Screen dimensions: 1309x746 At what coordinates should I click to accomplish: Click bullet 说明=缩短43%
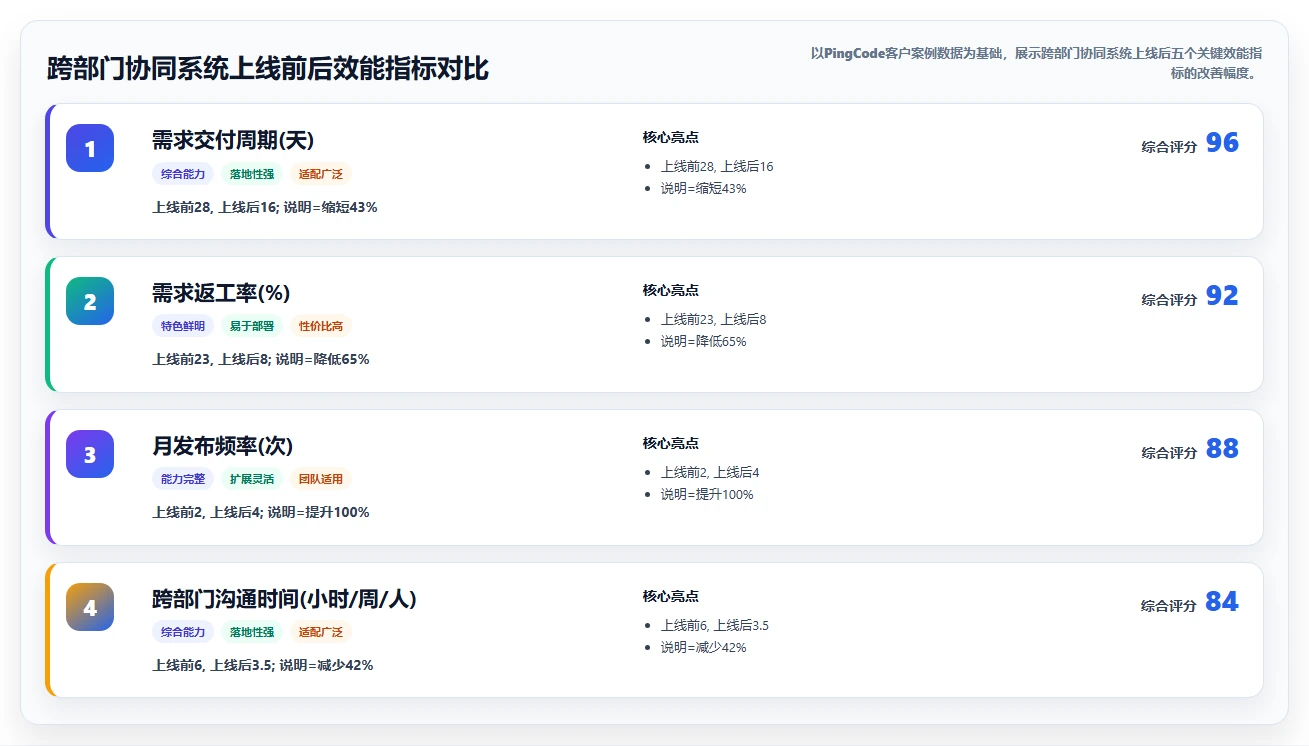pos(703,188)
